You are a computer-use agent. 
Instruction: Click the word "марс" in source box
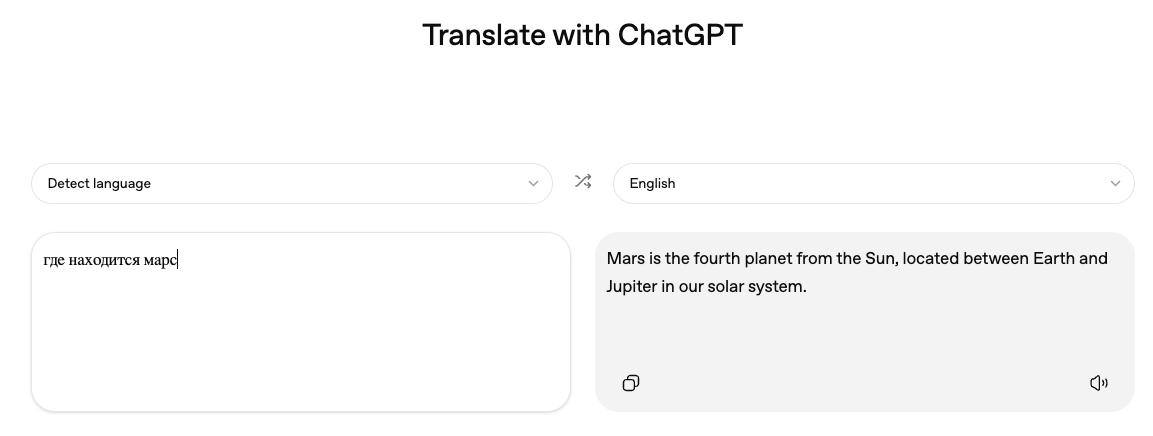[160, 261]
